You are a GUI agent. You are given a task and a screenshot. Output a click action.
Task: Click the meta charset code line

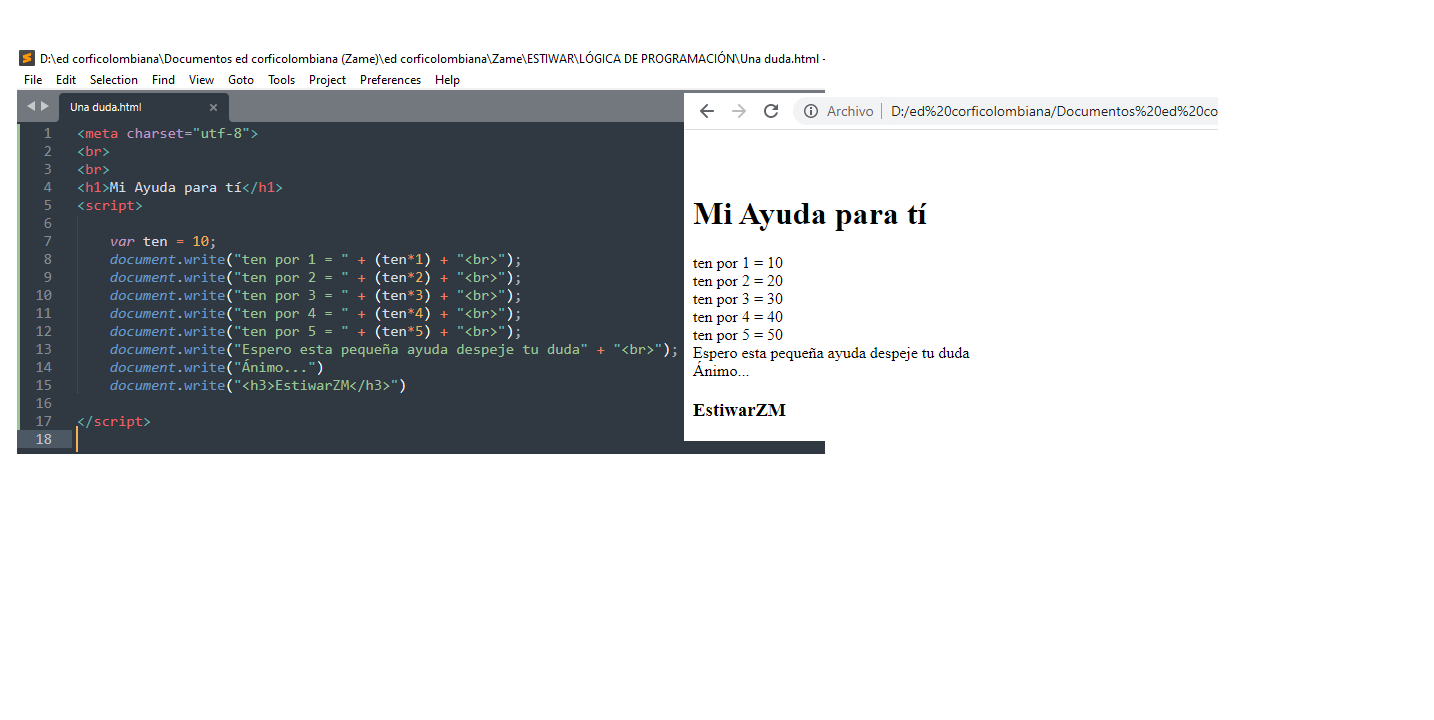(x=168, y=133)
